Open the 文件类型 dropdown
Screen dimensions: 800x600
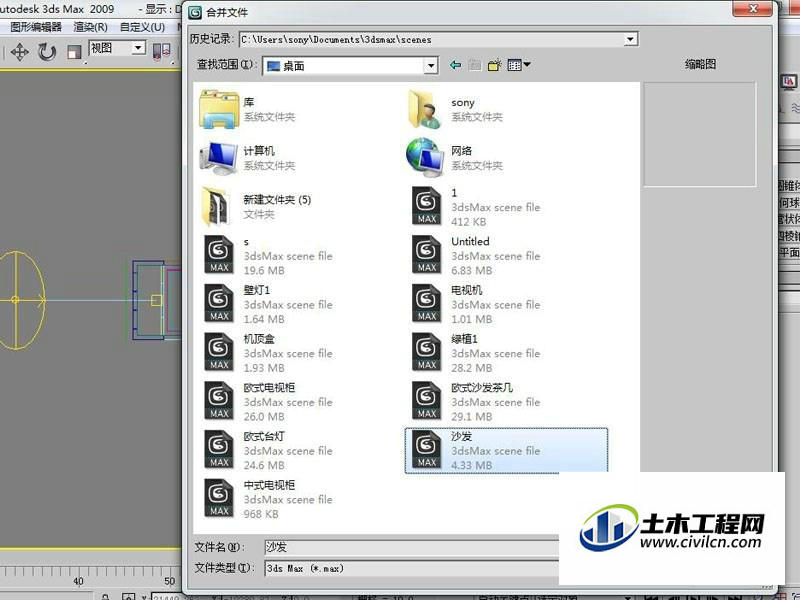point(412,568)
